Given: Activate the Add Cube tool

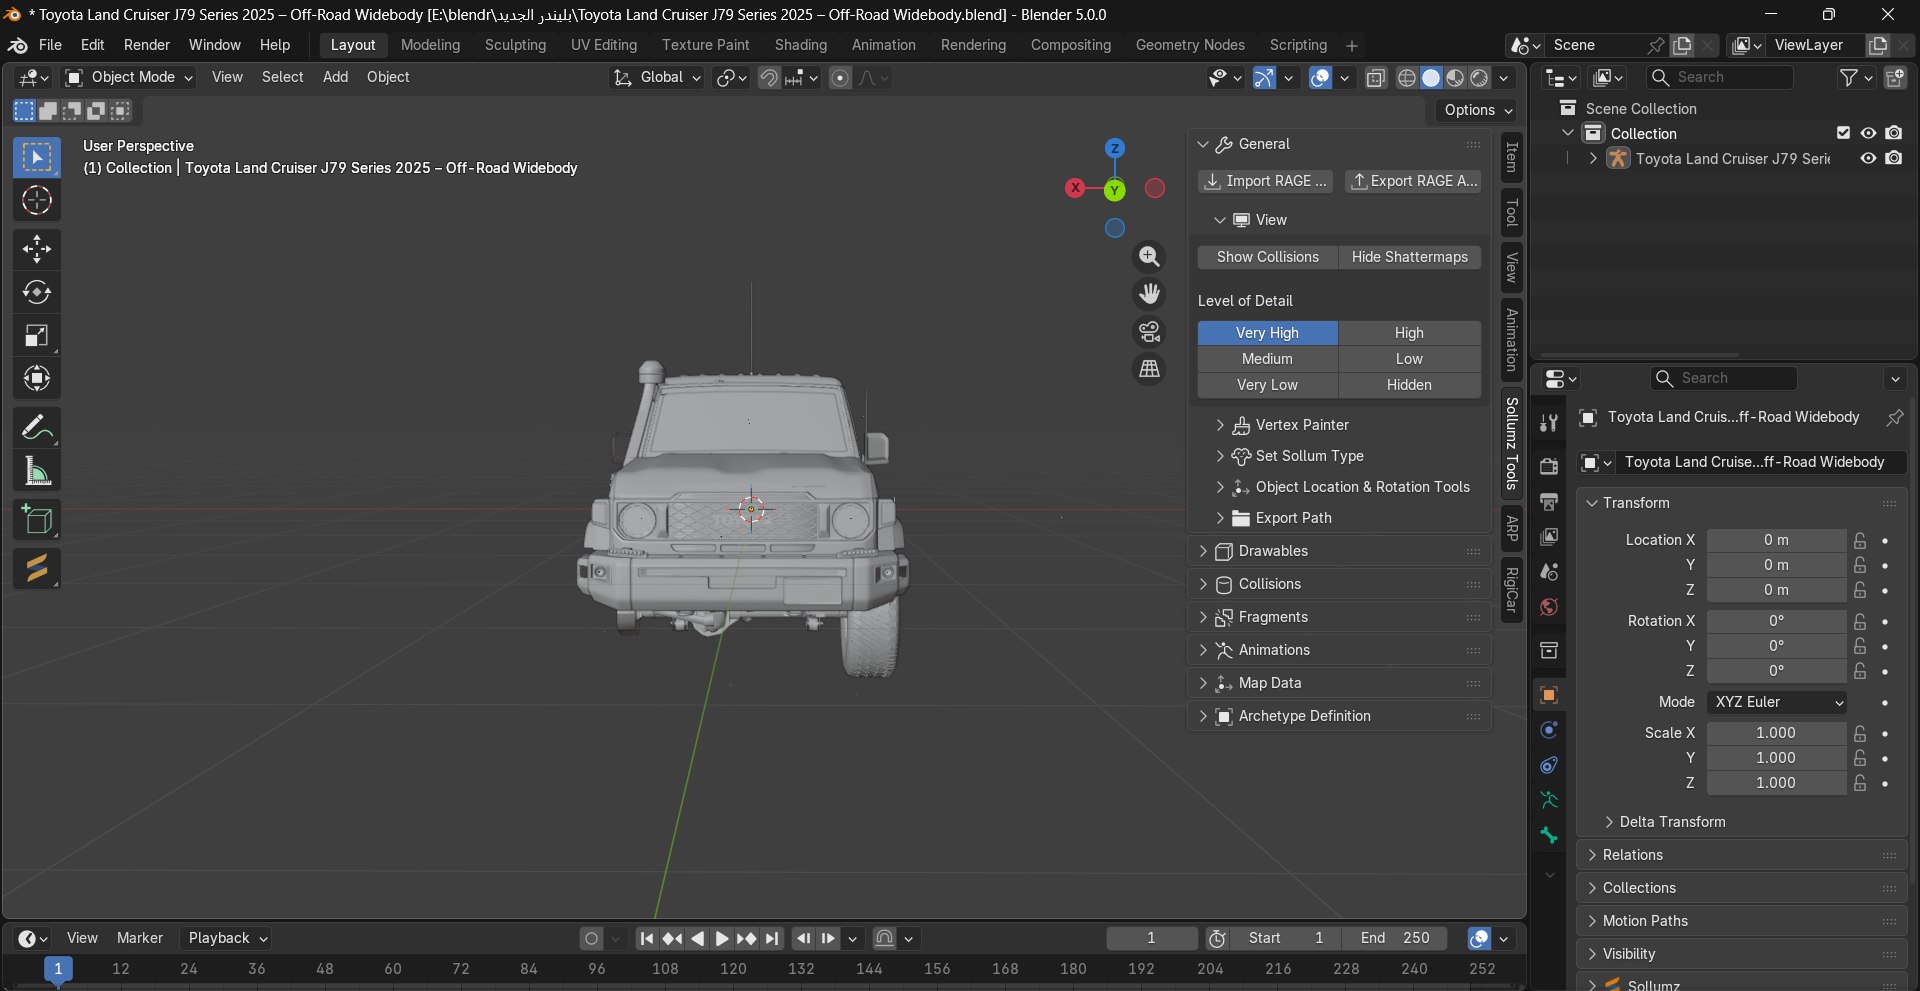Looking at the screenshot, I should pyautogui.click(x=37, y=520).
